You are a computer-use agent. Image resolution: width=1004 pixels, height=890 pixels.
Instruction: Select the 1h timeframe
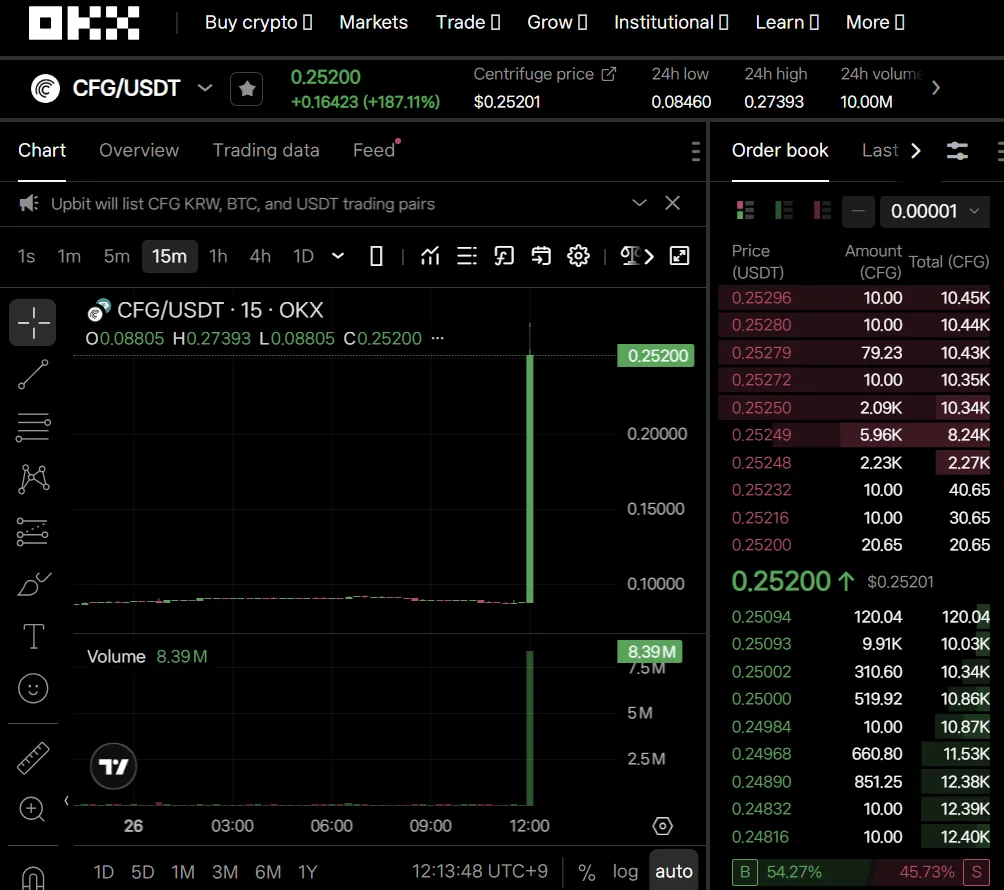click(218, 256)
